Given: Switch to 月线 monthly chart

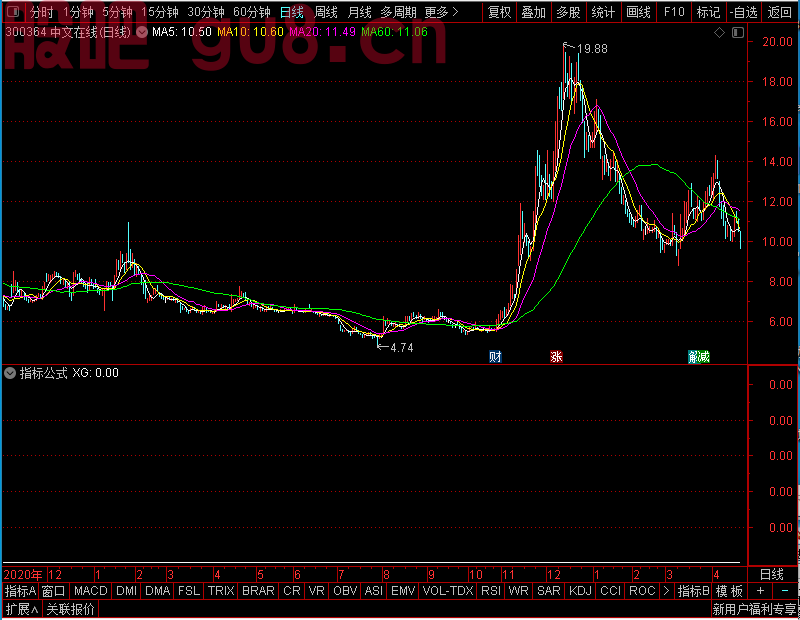Looking at the screenshot, I should [359, 12].
